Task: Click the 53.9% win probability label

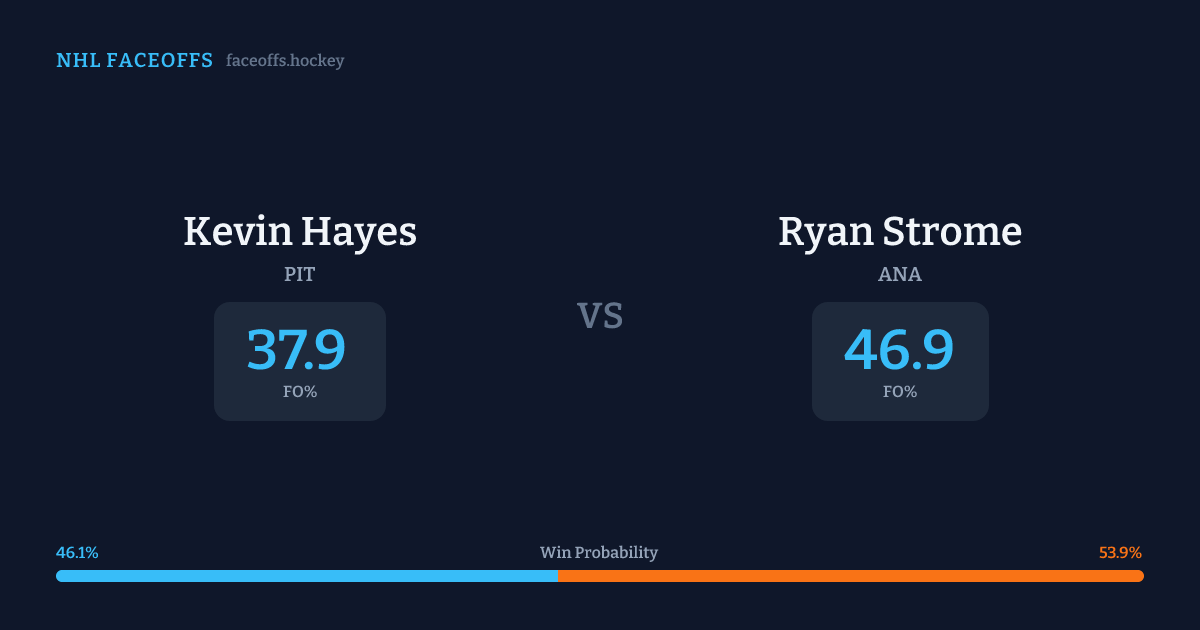Action: (1120, 553)
